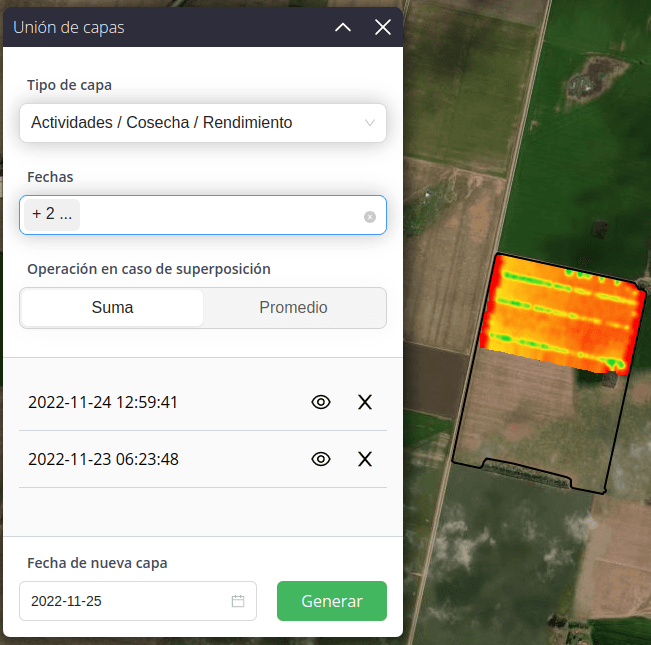The width and height of the screenshot is (651, 645).
Task: Select the 2022-11-23 06:23:48 list entry
Action: tap(104, 459)
